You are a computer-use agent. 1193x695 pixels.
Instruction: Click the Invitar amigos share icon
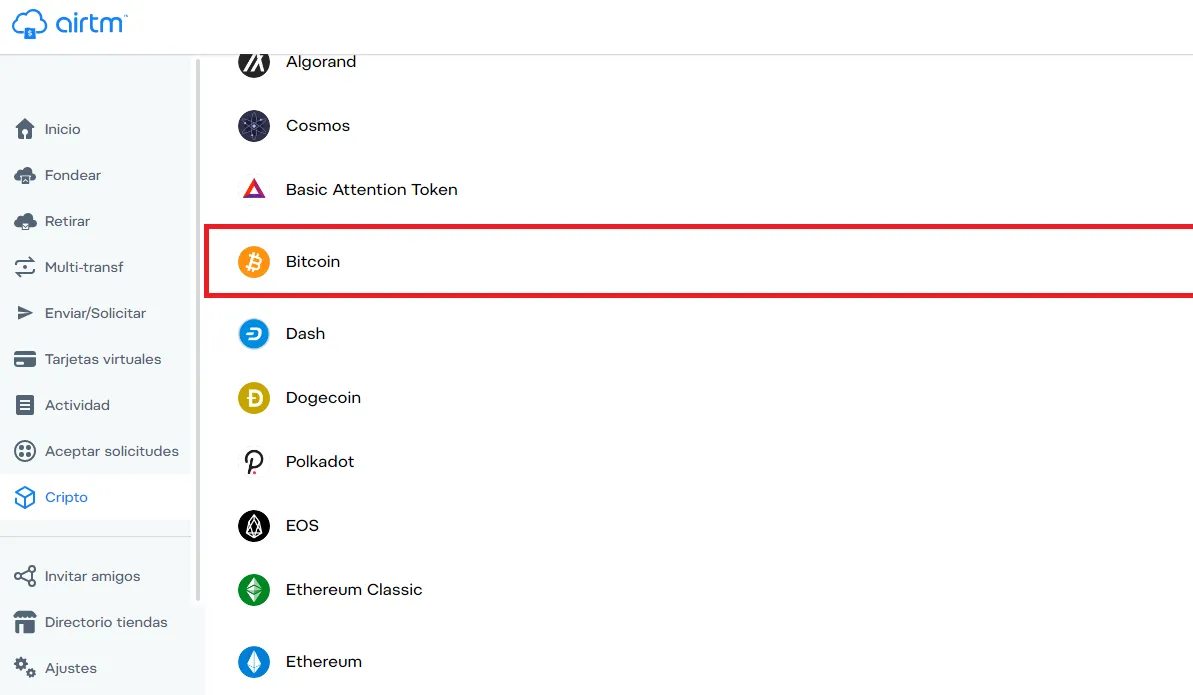[x=24, y=576]
